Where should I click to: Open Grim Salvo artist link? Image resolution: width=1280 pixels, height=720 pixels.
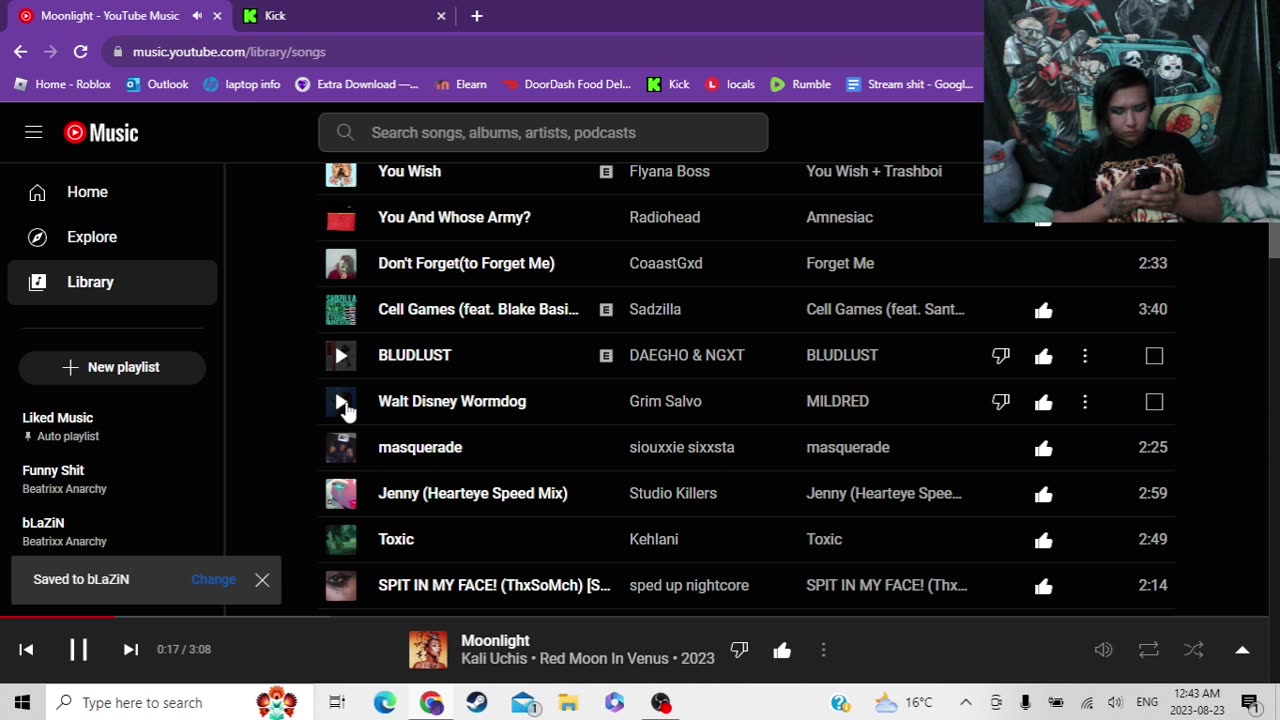665,401
